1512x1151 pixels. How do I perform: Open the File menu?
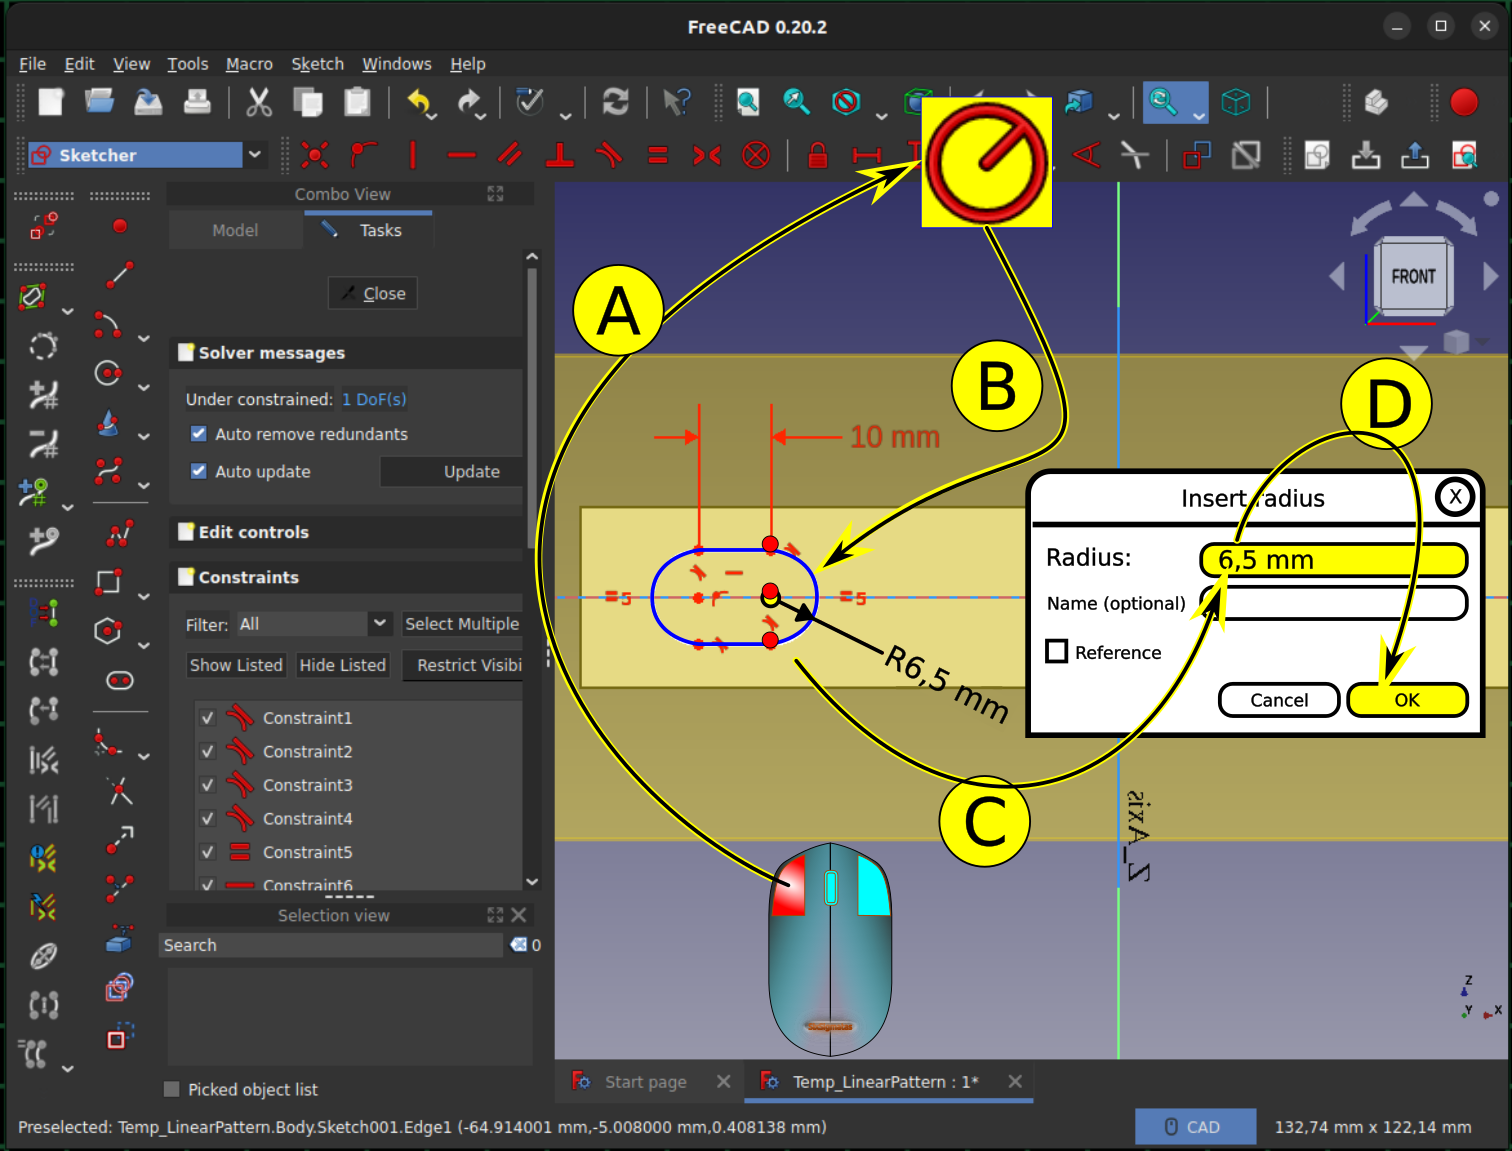(32, 64)
